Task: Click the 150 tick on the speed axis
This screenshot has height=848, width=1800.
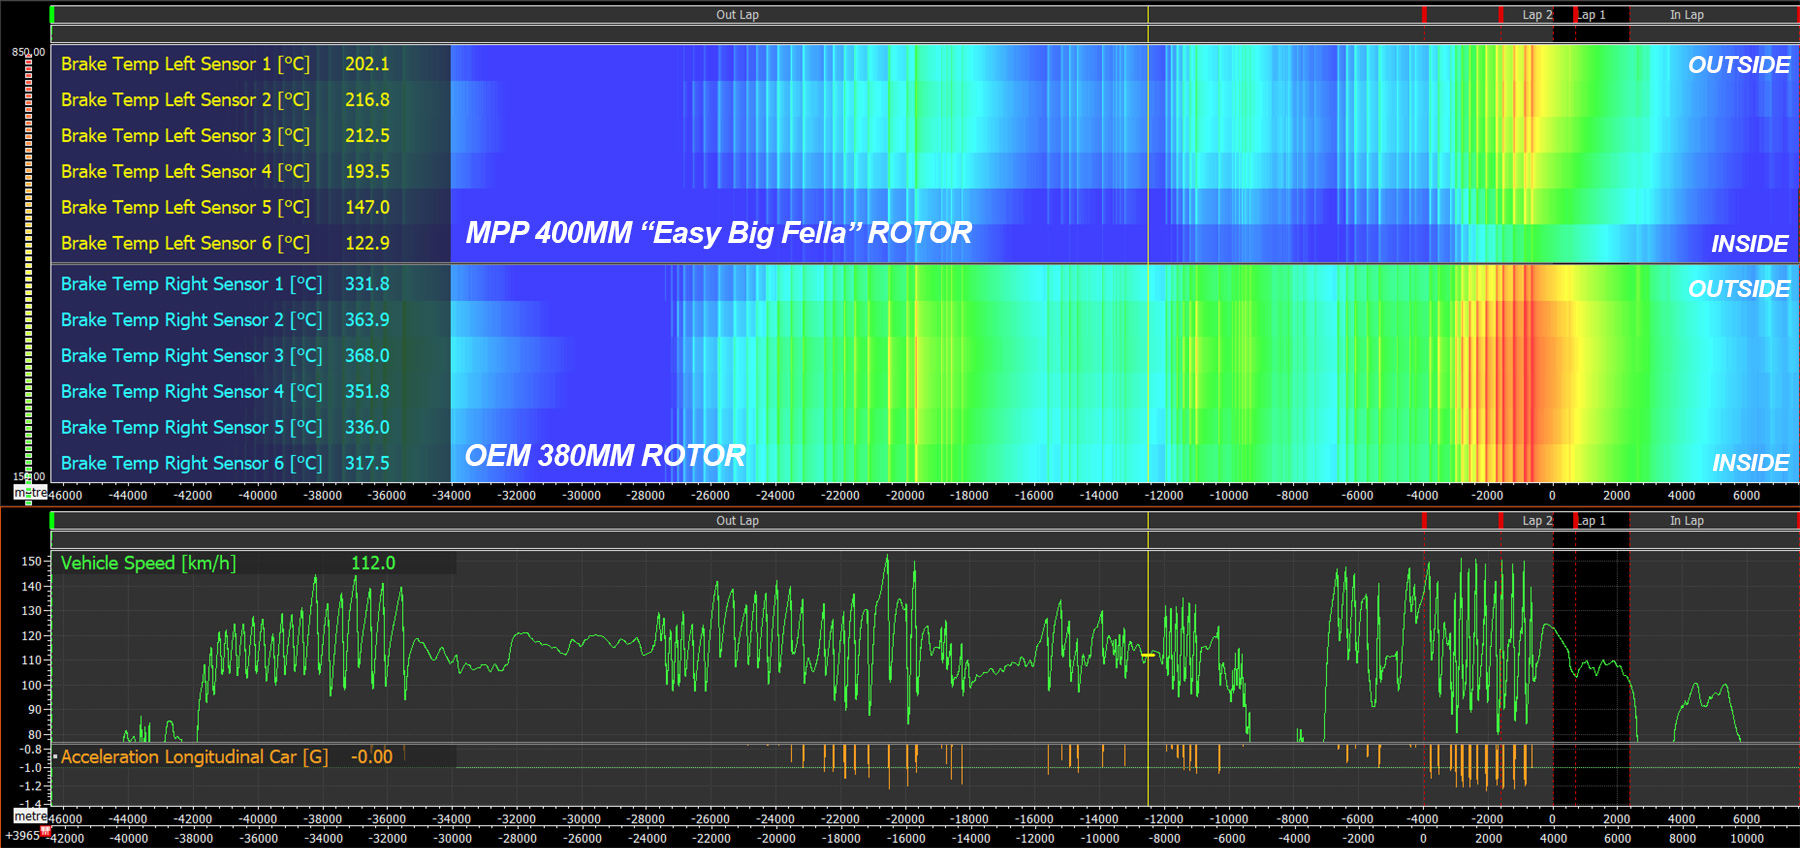Action: point(32,562)
